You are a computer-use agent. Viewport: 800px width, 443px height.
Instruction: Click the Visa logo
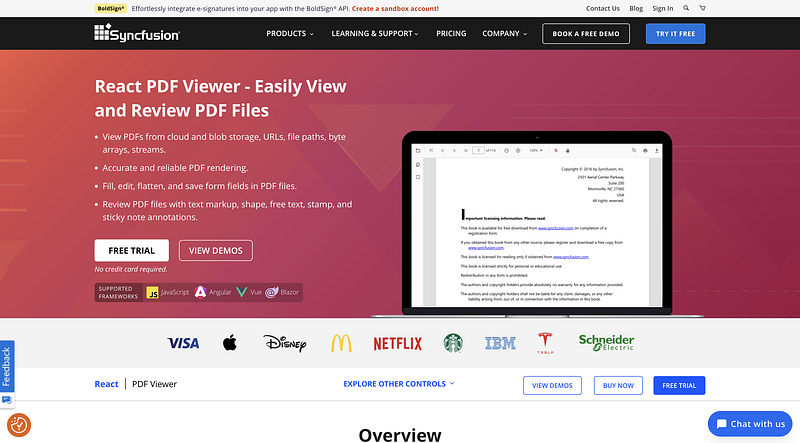coord(183,343)
